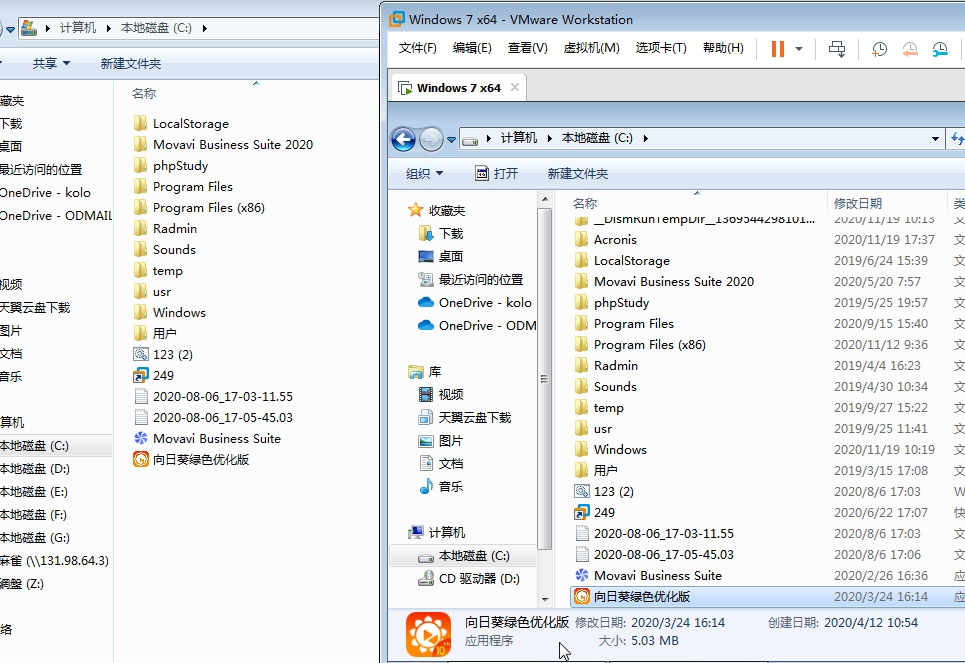Click the 打开 button in the toolbar
965x663 pixels.
pyautogui.click(x=497, y=173)
